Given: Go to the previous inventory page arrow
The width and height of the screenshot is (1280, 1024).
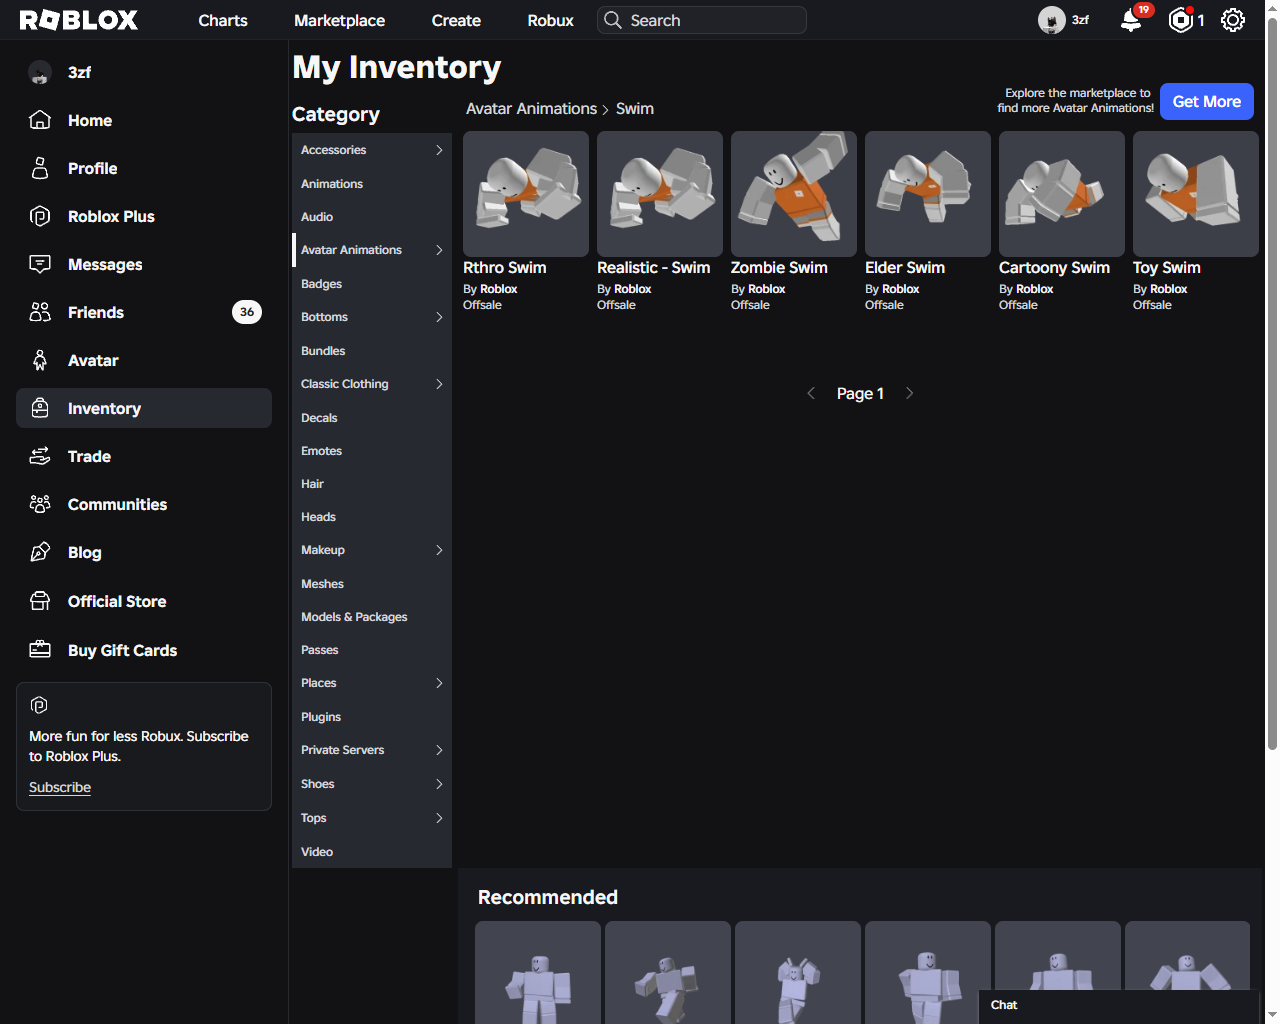Looking at the screenshot, I should pyautogui.click(x=811, y=393).
